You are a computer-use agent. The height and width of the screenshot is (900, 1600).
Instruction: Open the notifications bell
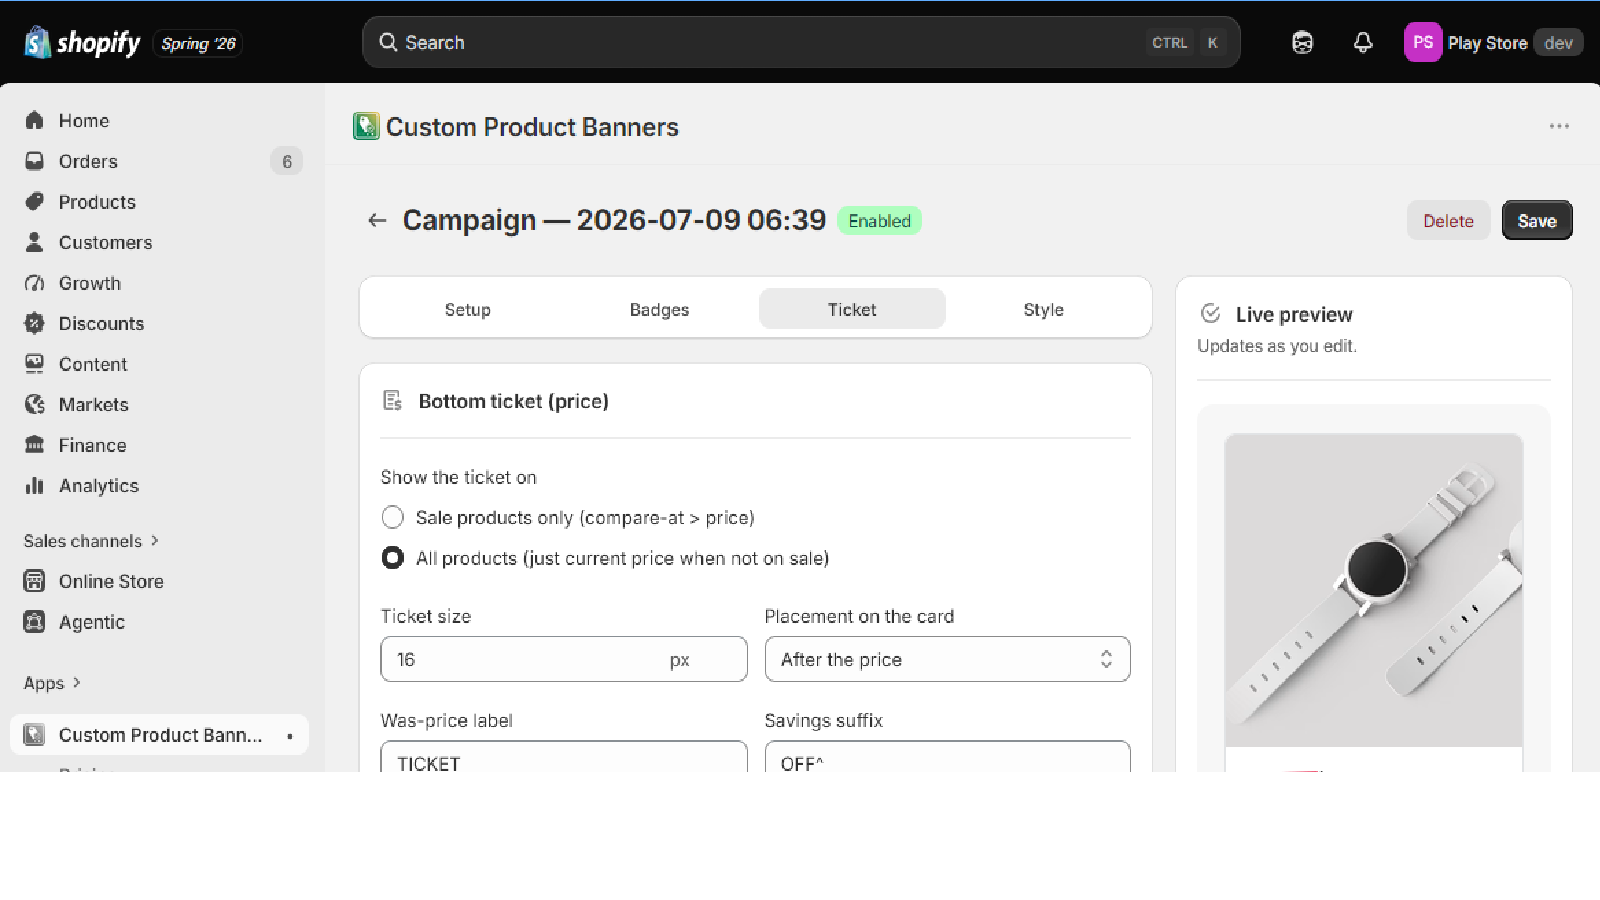tap(1363, 42)
